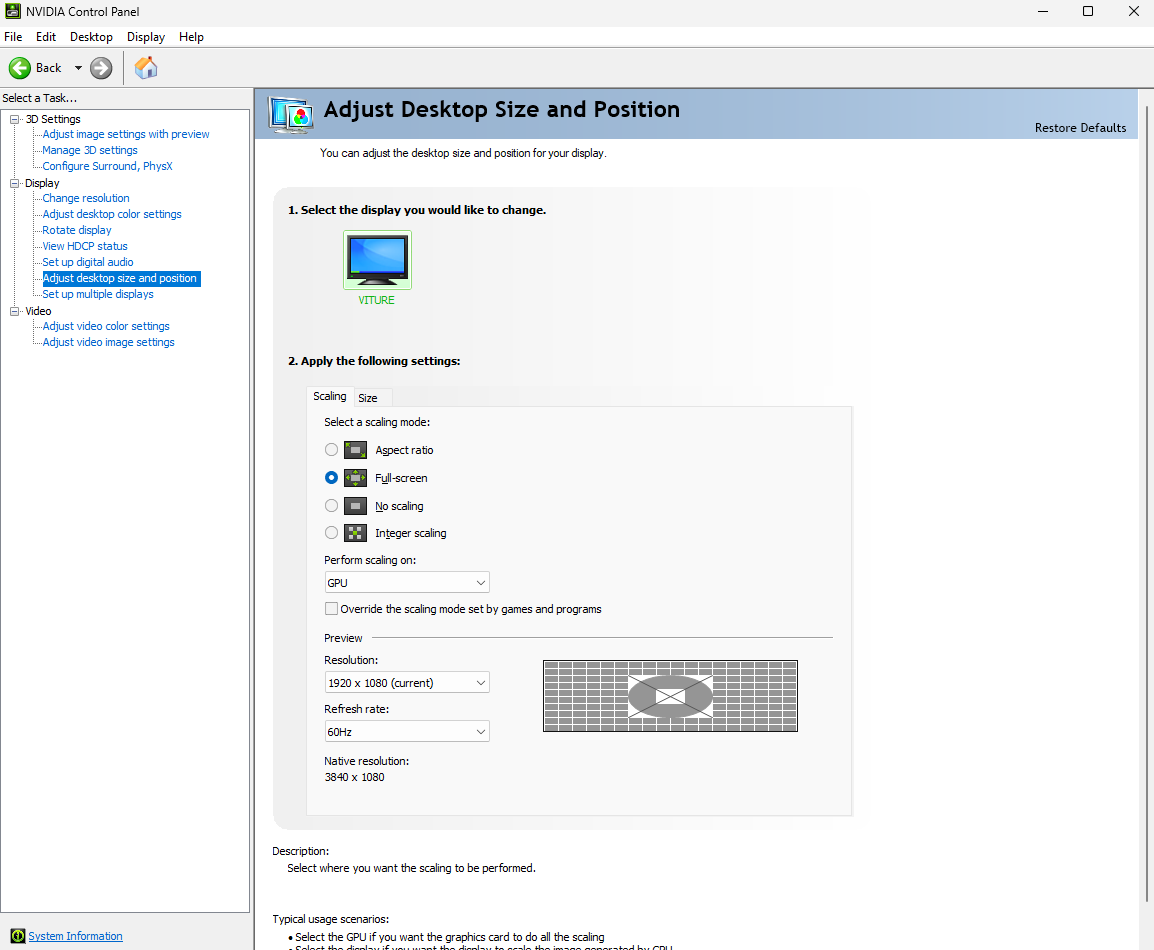The image size is (1154, 950).
Task: Open the Resolution dropdown
Action: pos(407,683)
